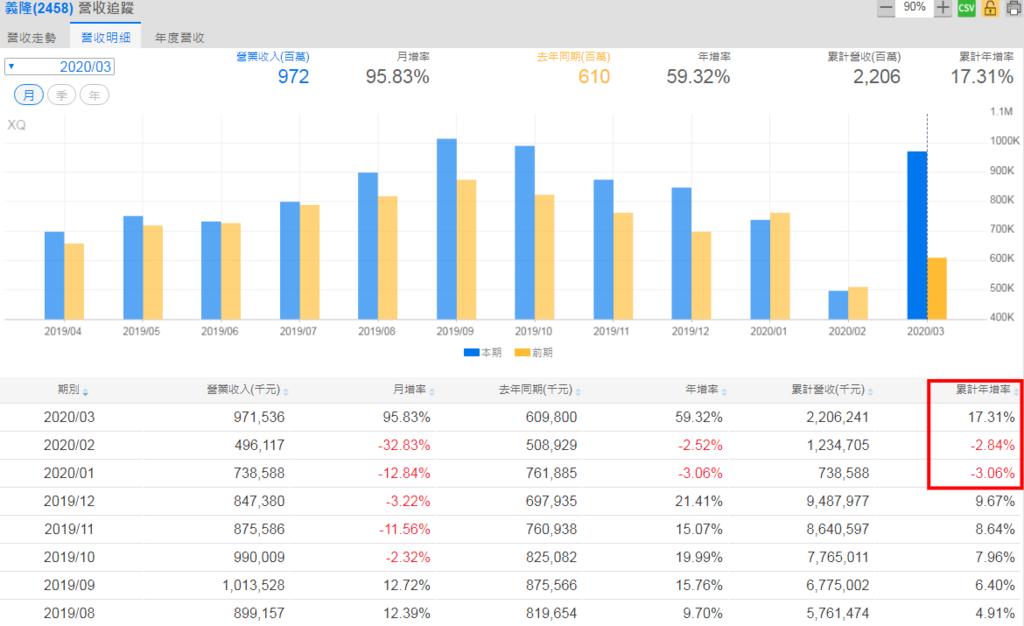Click the summary 去年同期 value 610
The image size is (1024, 626).
click(594, 77)
